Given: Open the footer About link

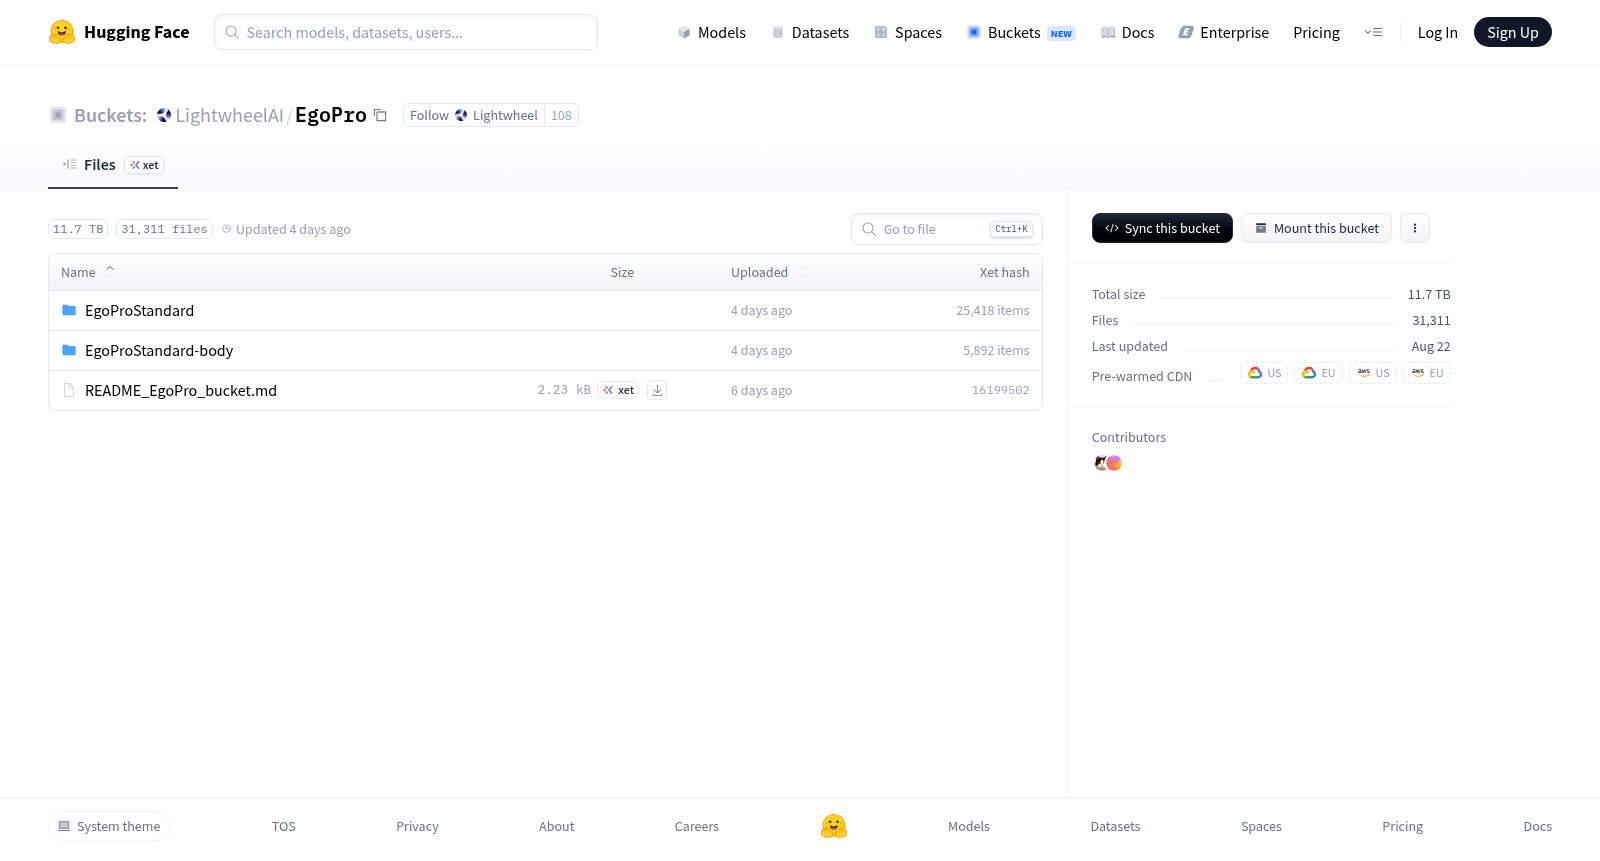Looking at the screenshot, I should pos(556,826).
